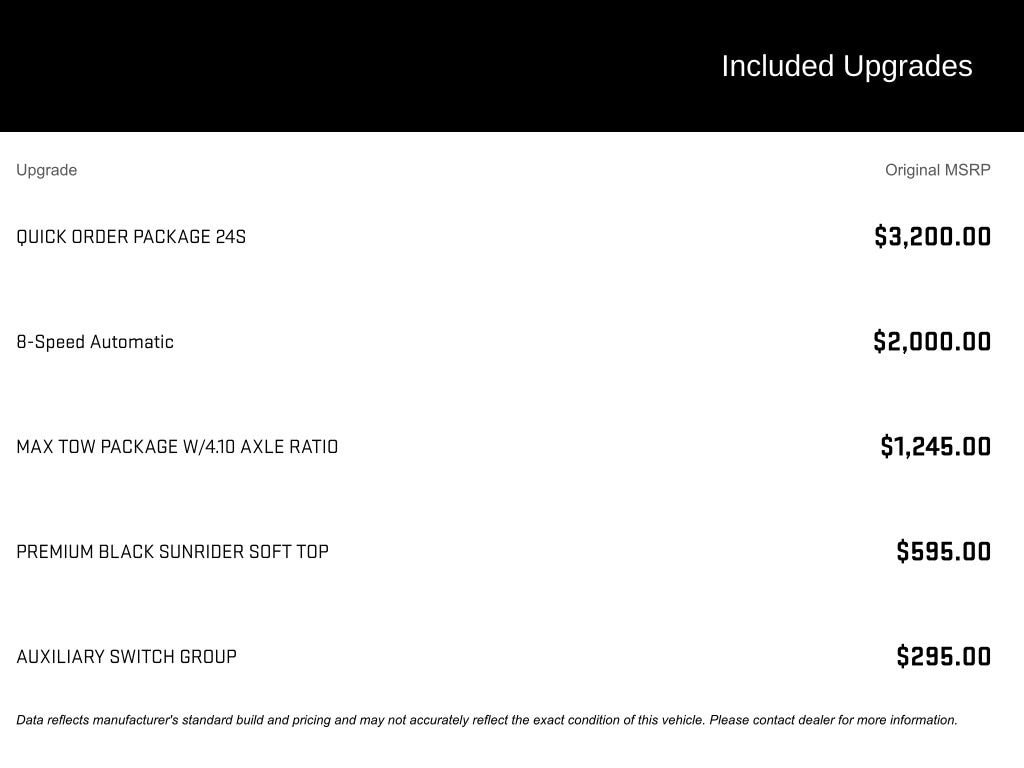Click the $3,200.00 price
Image resolution: width=1024 pixels, height=768 pixels.
coord(932,237)
